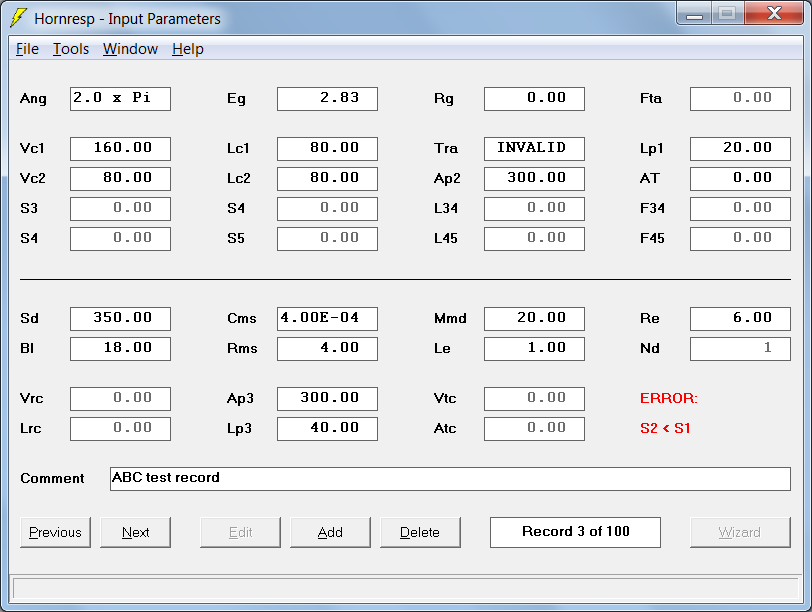Click the greyed Wizard button
Screen dimensions: 812x612
[740, 532]
